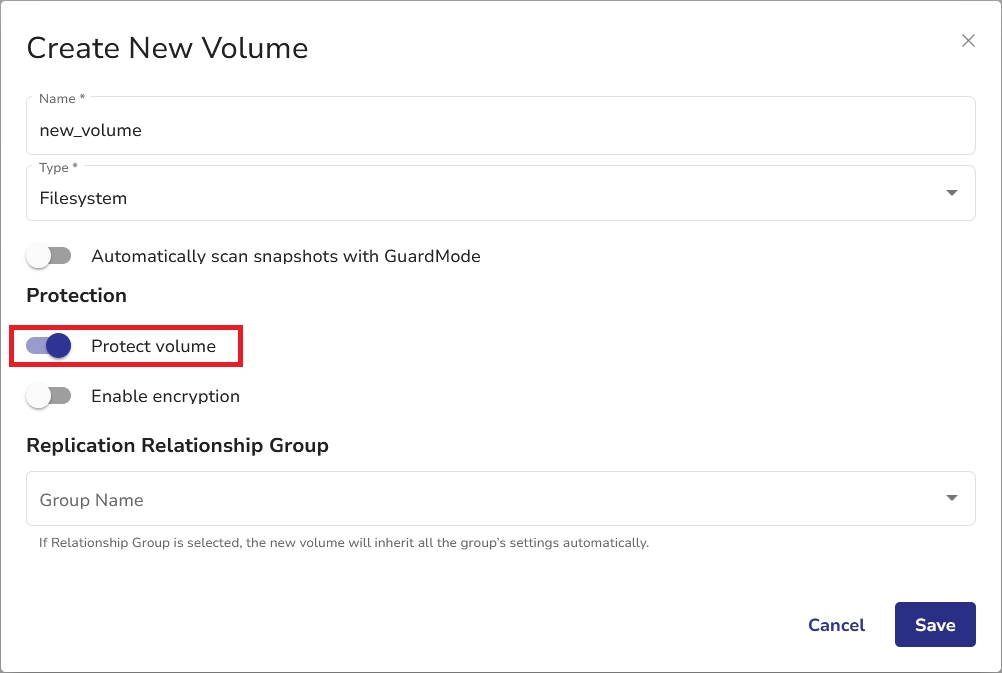Click the Relationship Group helper text
Viewport: 1002px width, 673px height.
(338, 543)
